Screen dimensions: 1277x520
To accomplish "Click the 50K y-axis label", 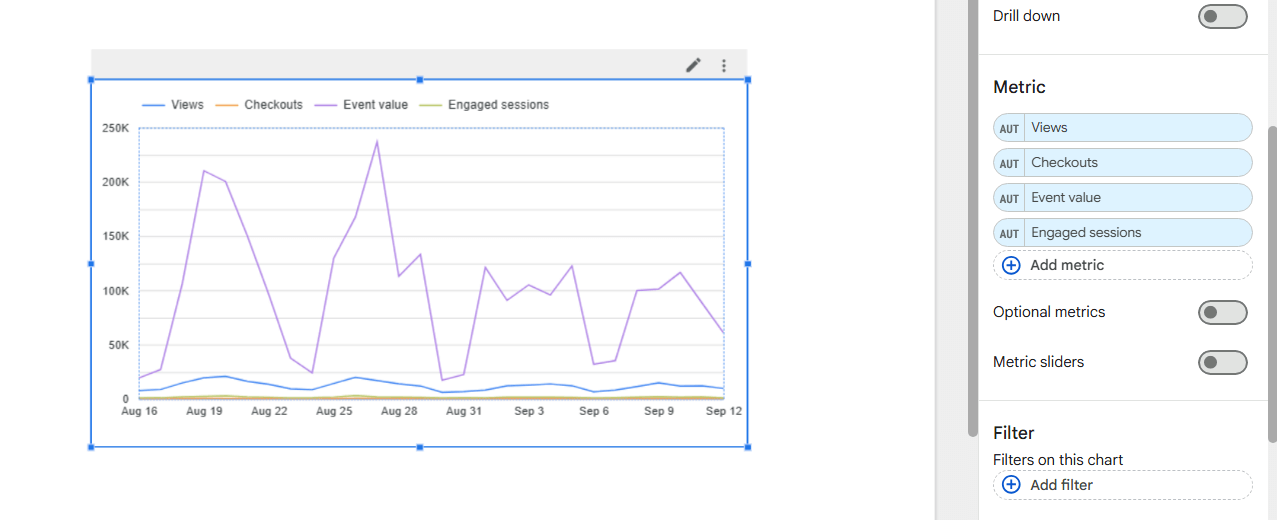I will pos(119,345).
